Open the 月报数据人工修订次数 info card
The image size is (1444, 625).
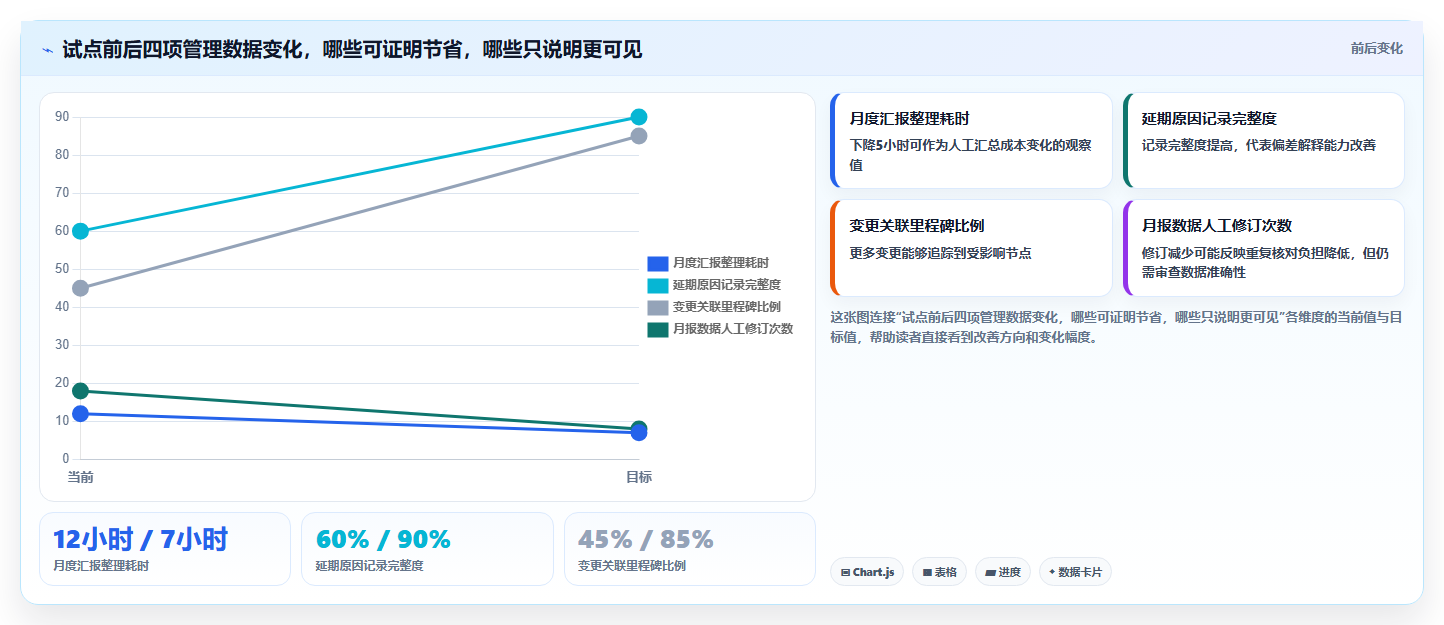(x=1263, y=248)
